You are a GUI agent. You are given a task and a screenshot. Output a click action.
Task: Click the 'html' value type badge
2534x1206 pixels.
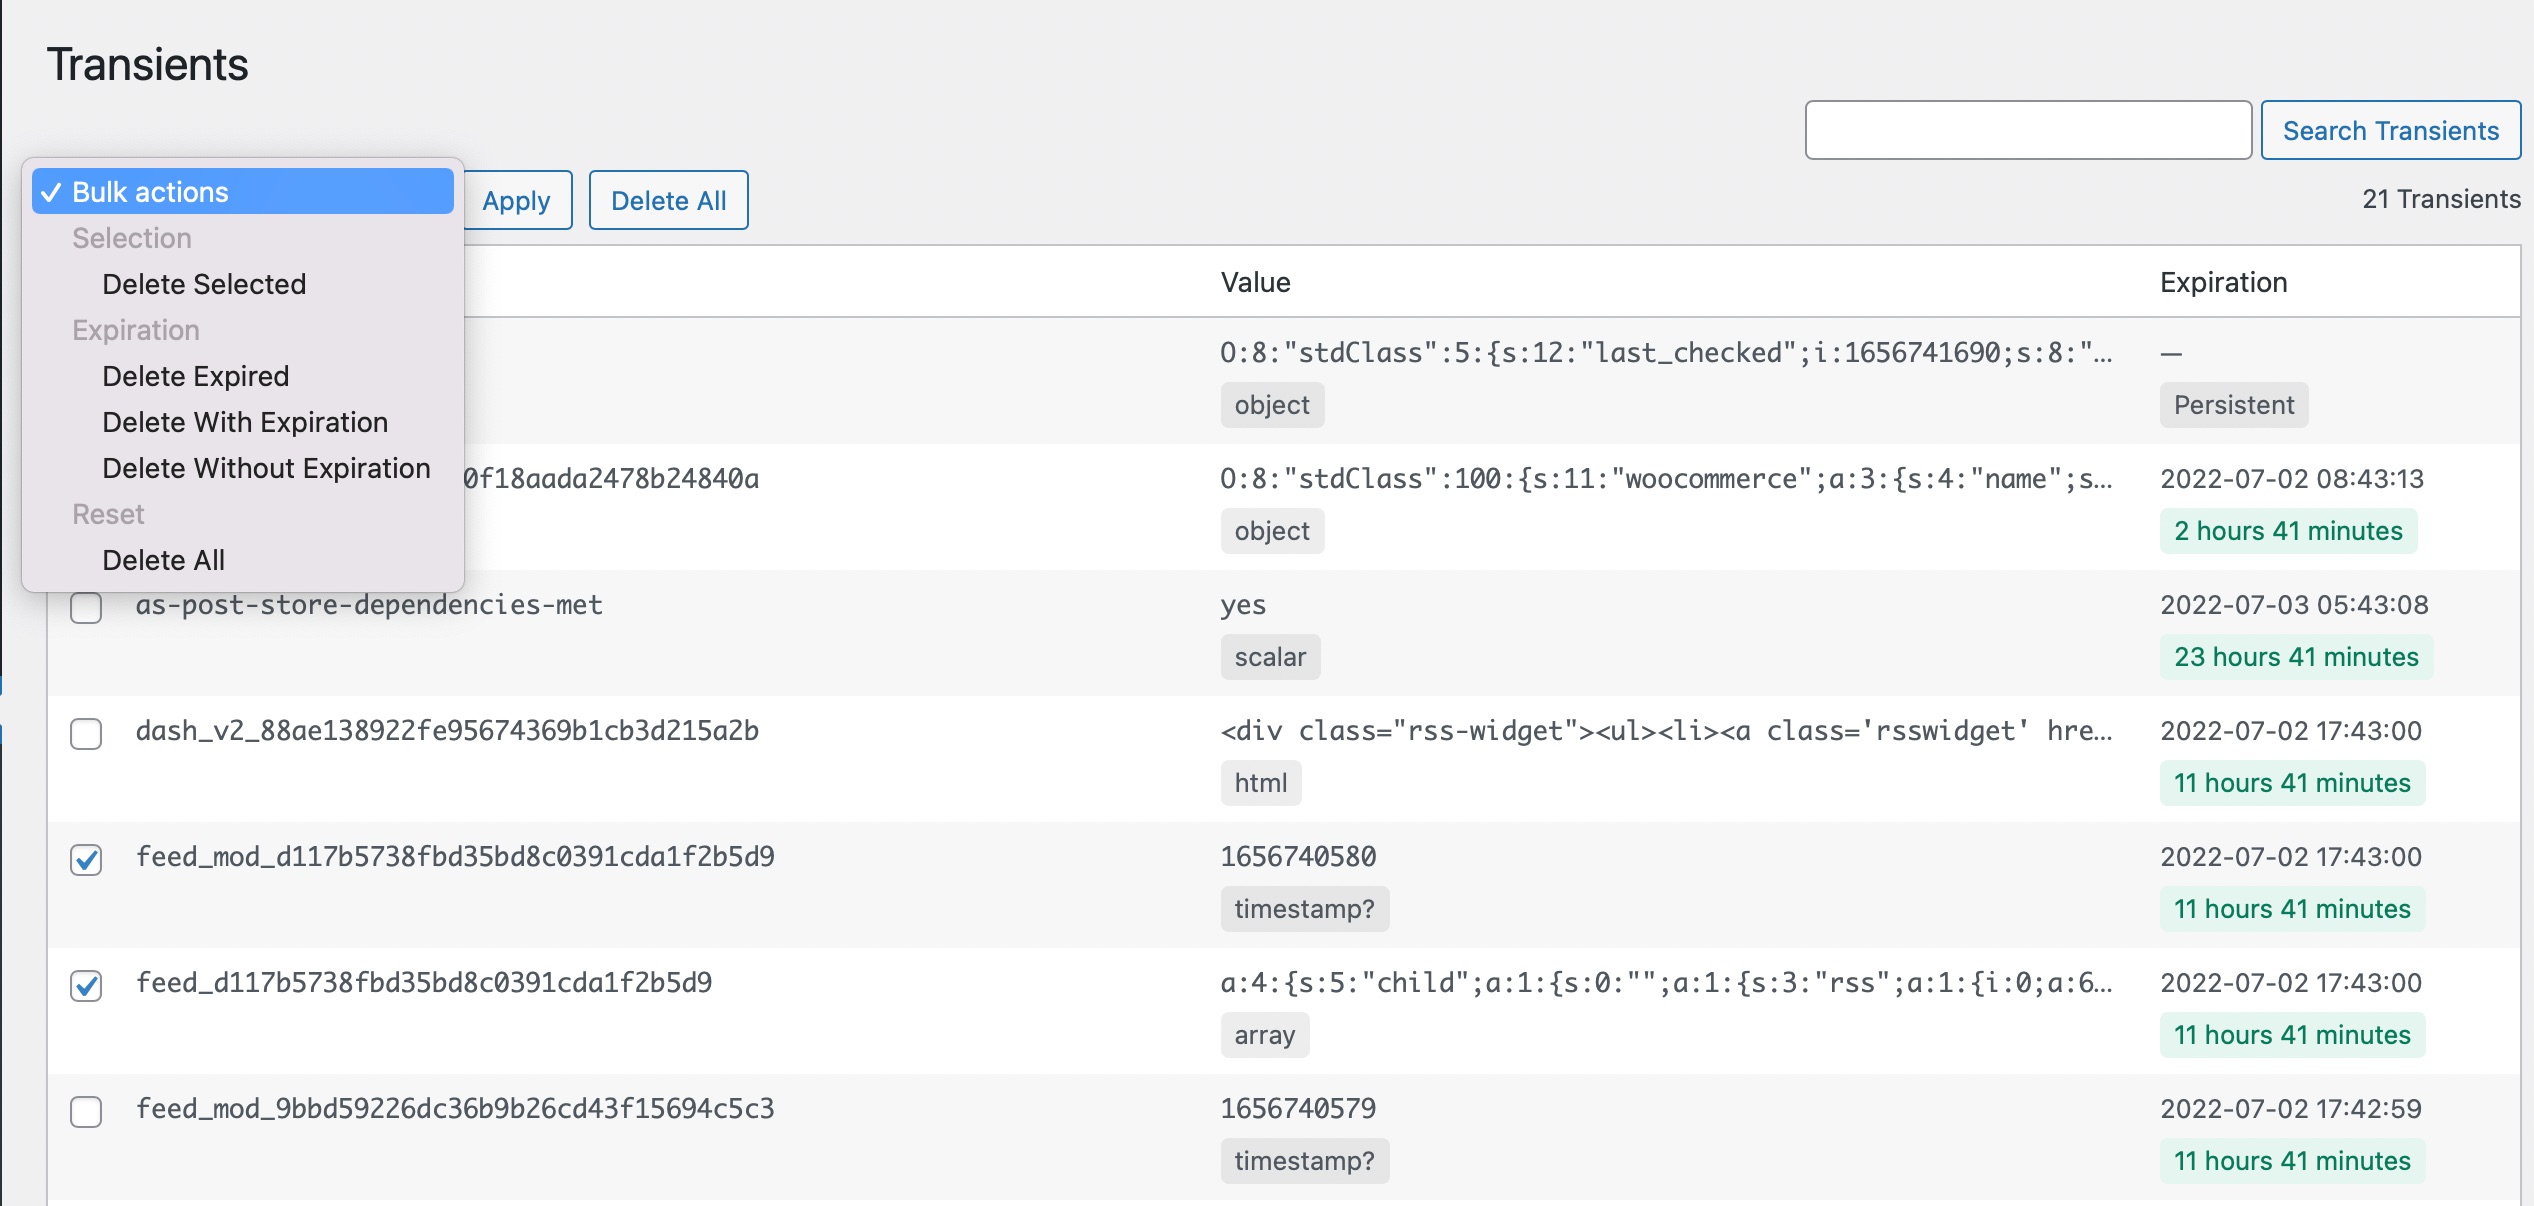(1261, 781)
